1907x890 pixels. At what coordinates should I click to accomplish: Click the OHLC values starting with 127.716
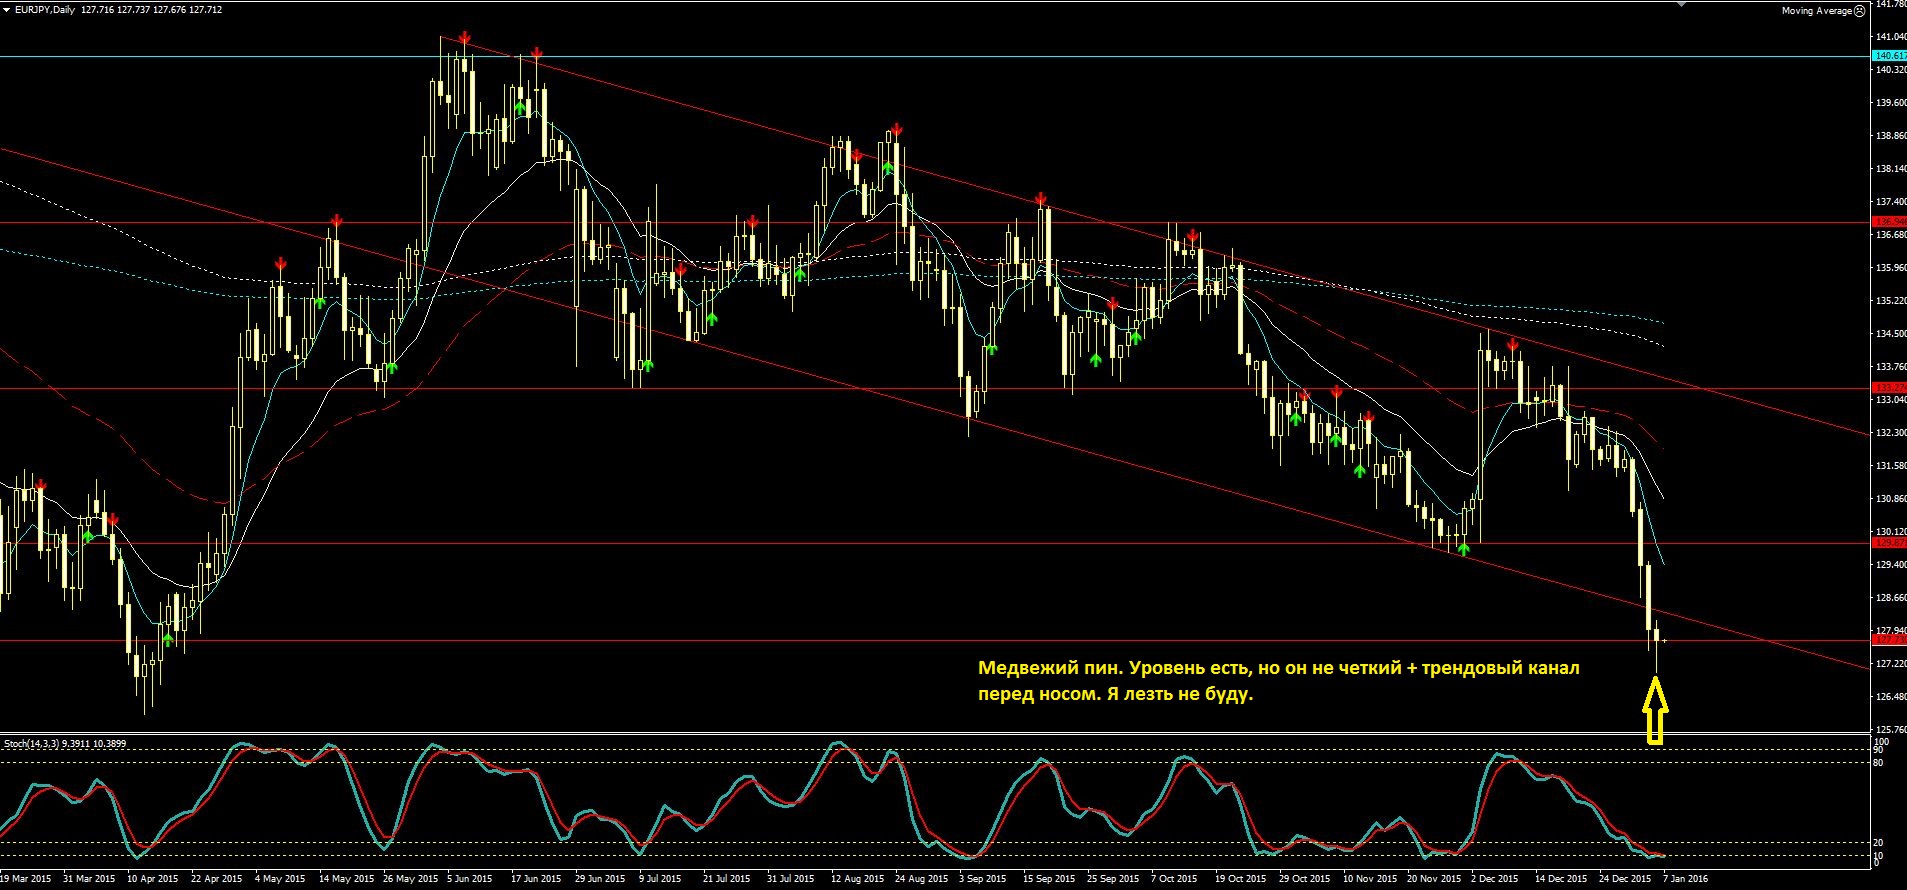[x=152, y=10]
